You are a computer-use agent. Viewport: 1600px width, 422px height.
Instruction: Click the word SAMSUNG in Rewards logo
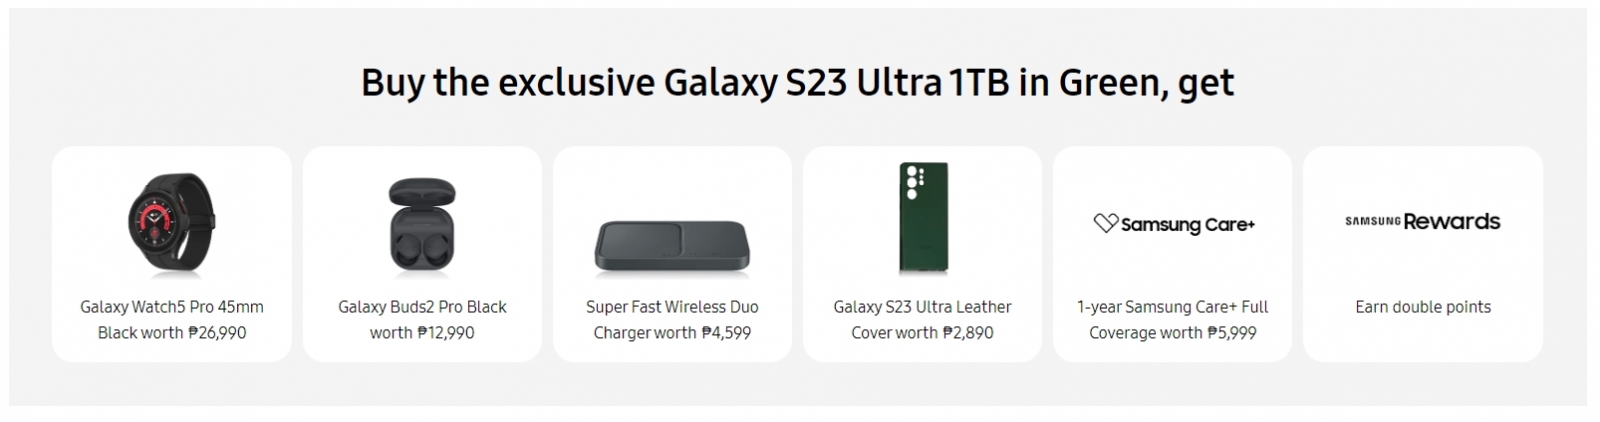tap(1372, 222)
